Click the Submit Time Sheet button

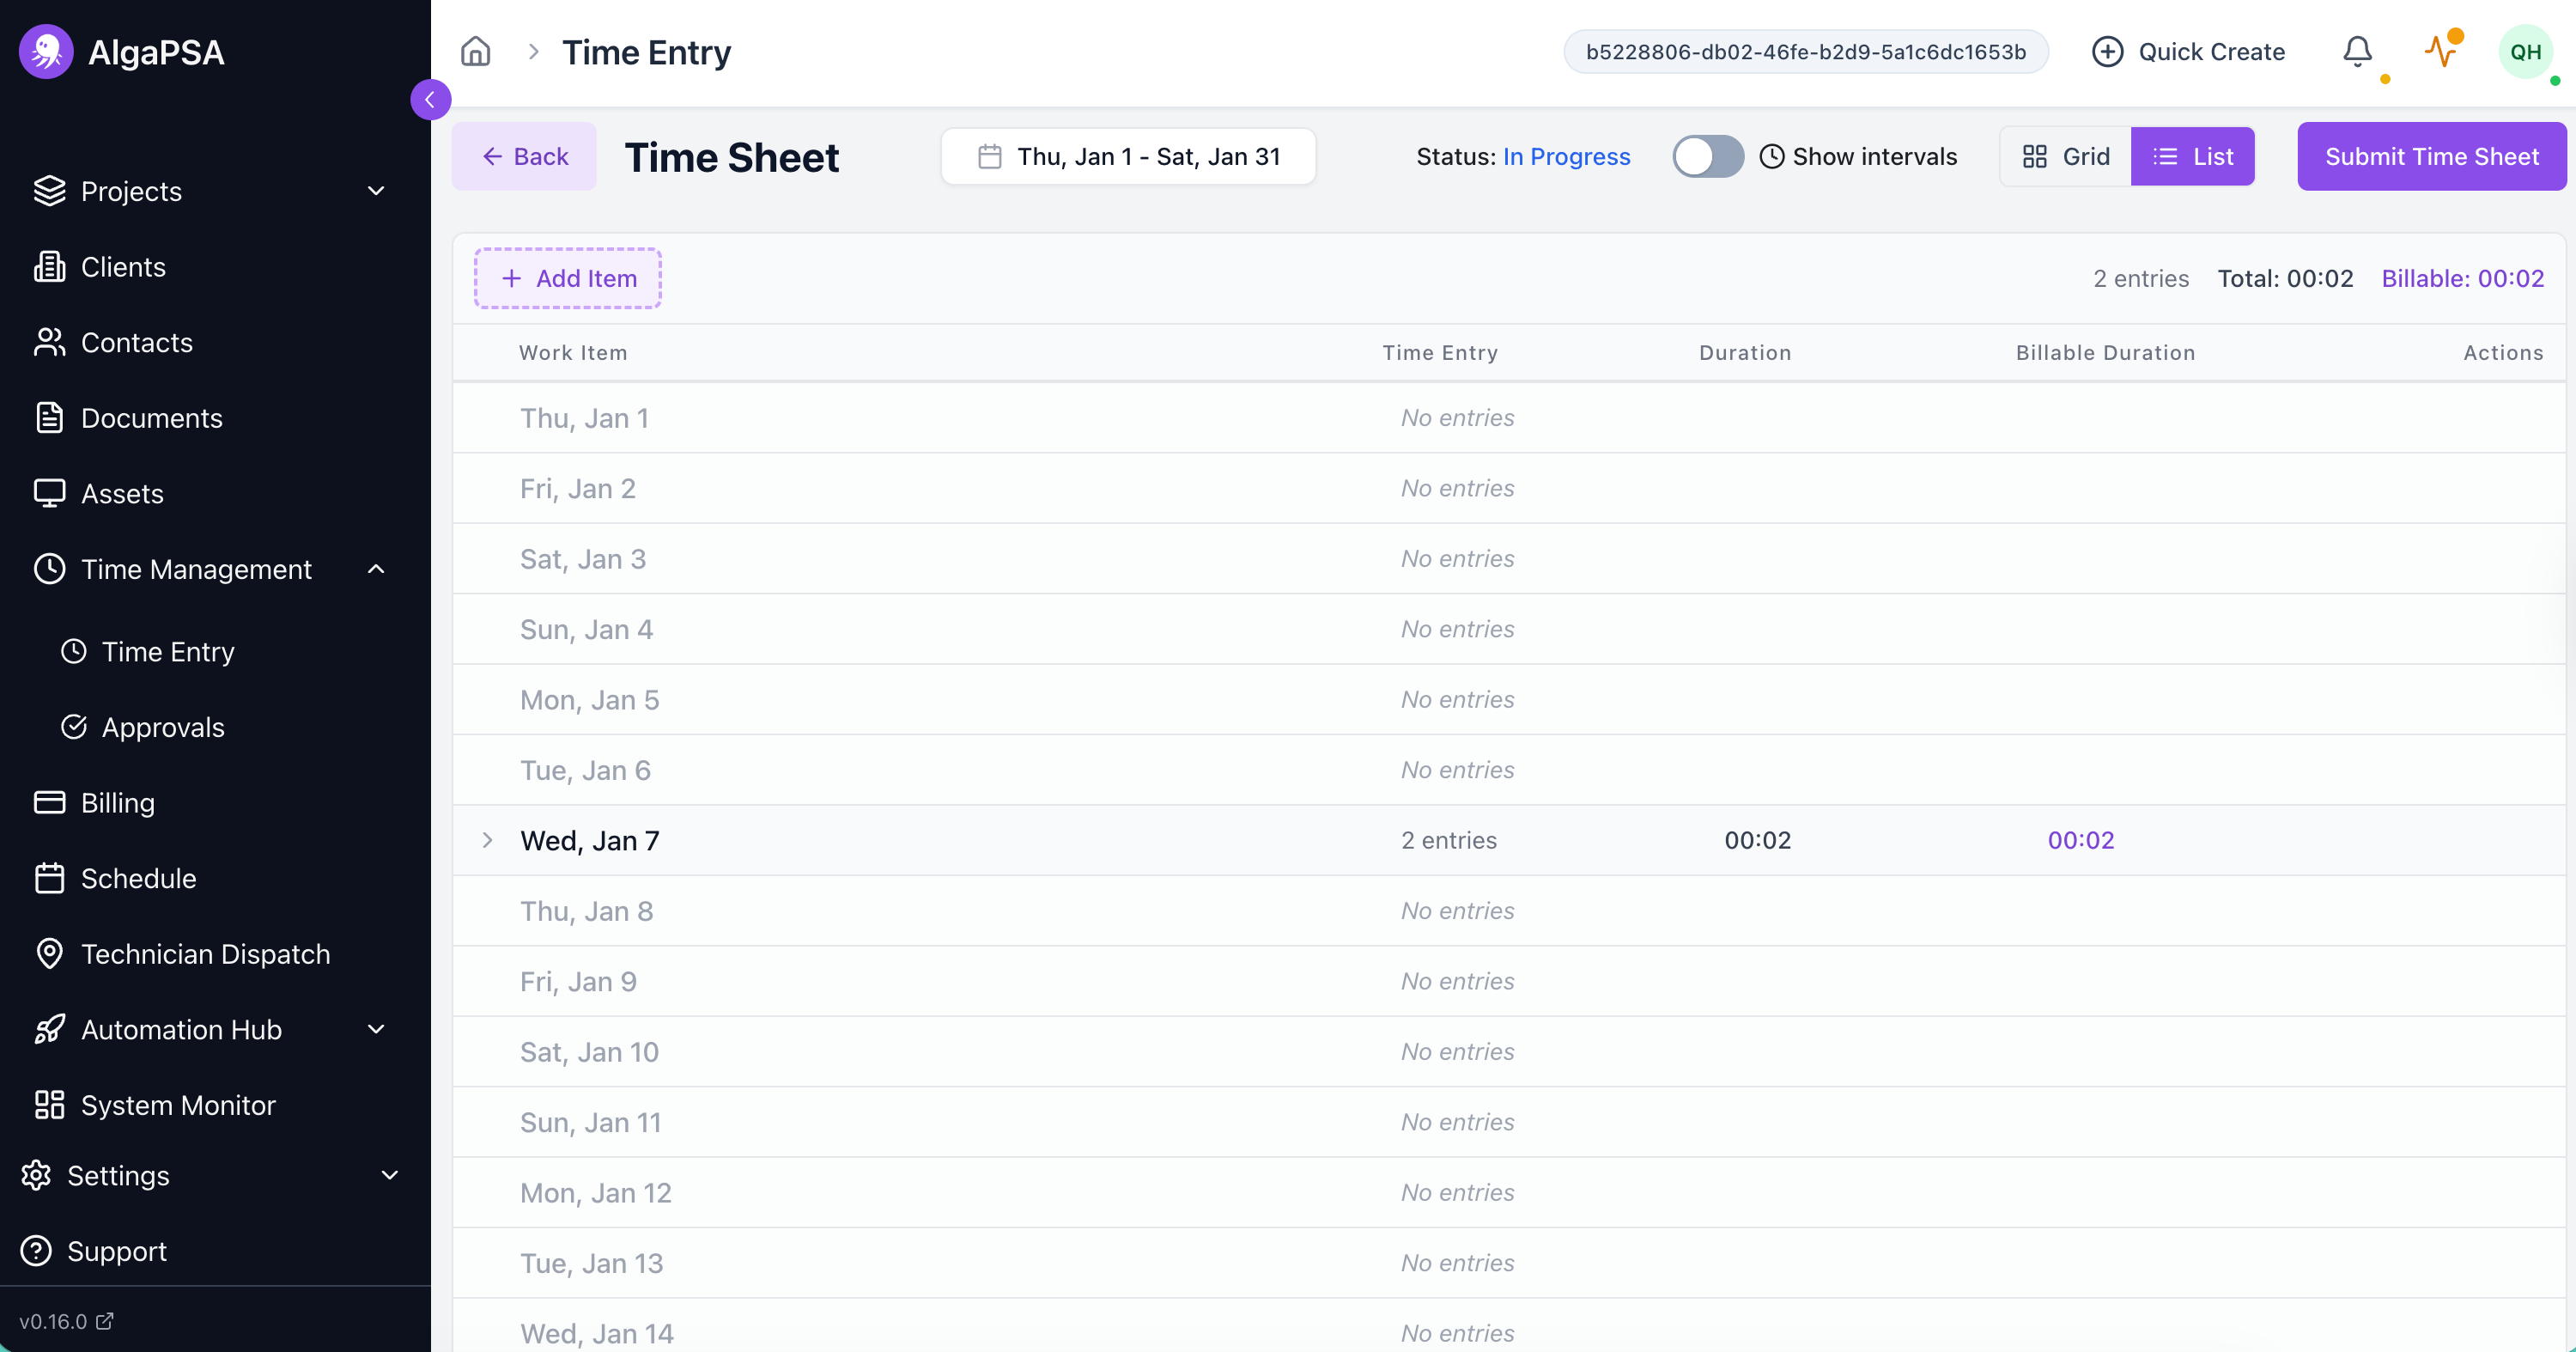tap(2431, 156)
